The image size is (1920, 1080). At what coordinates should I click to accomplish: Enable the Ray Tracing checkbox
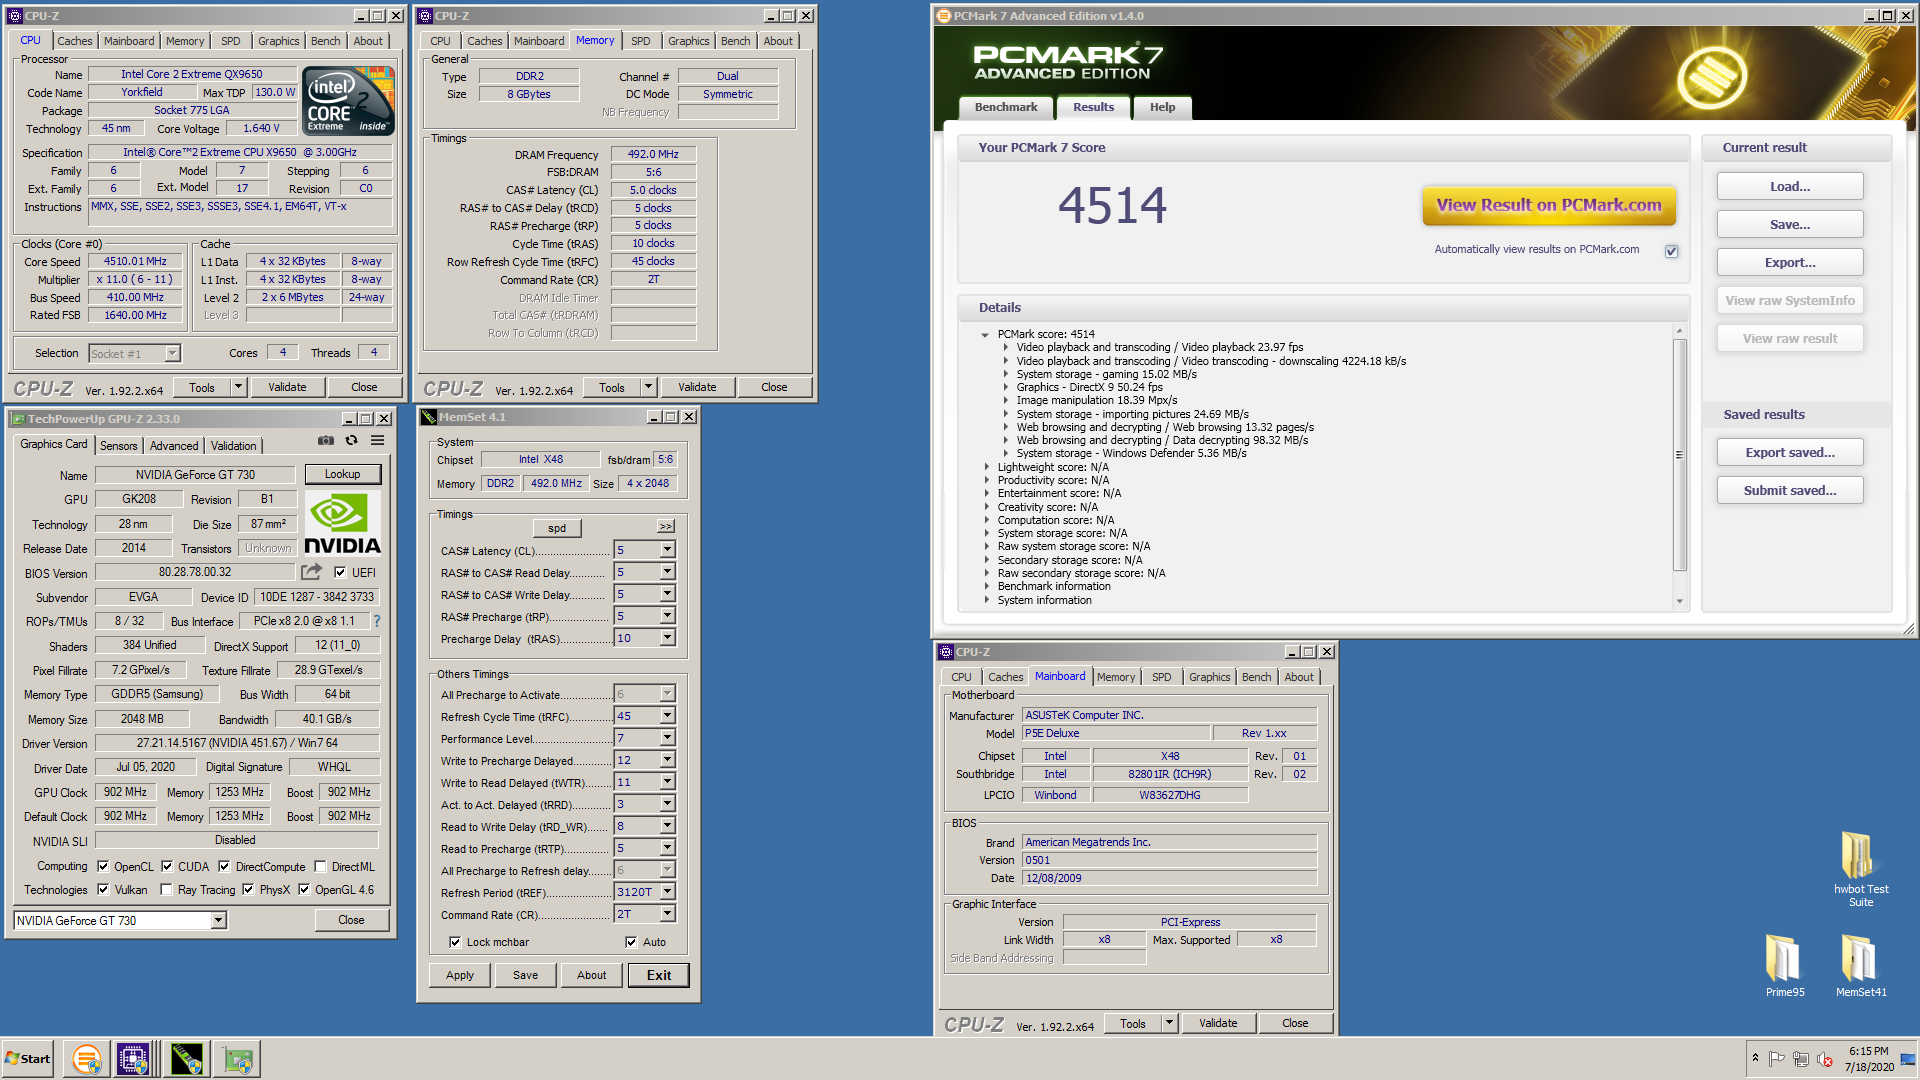click(166, 890)
